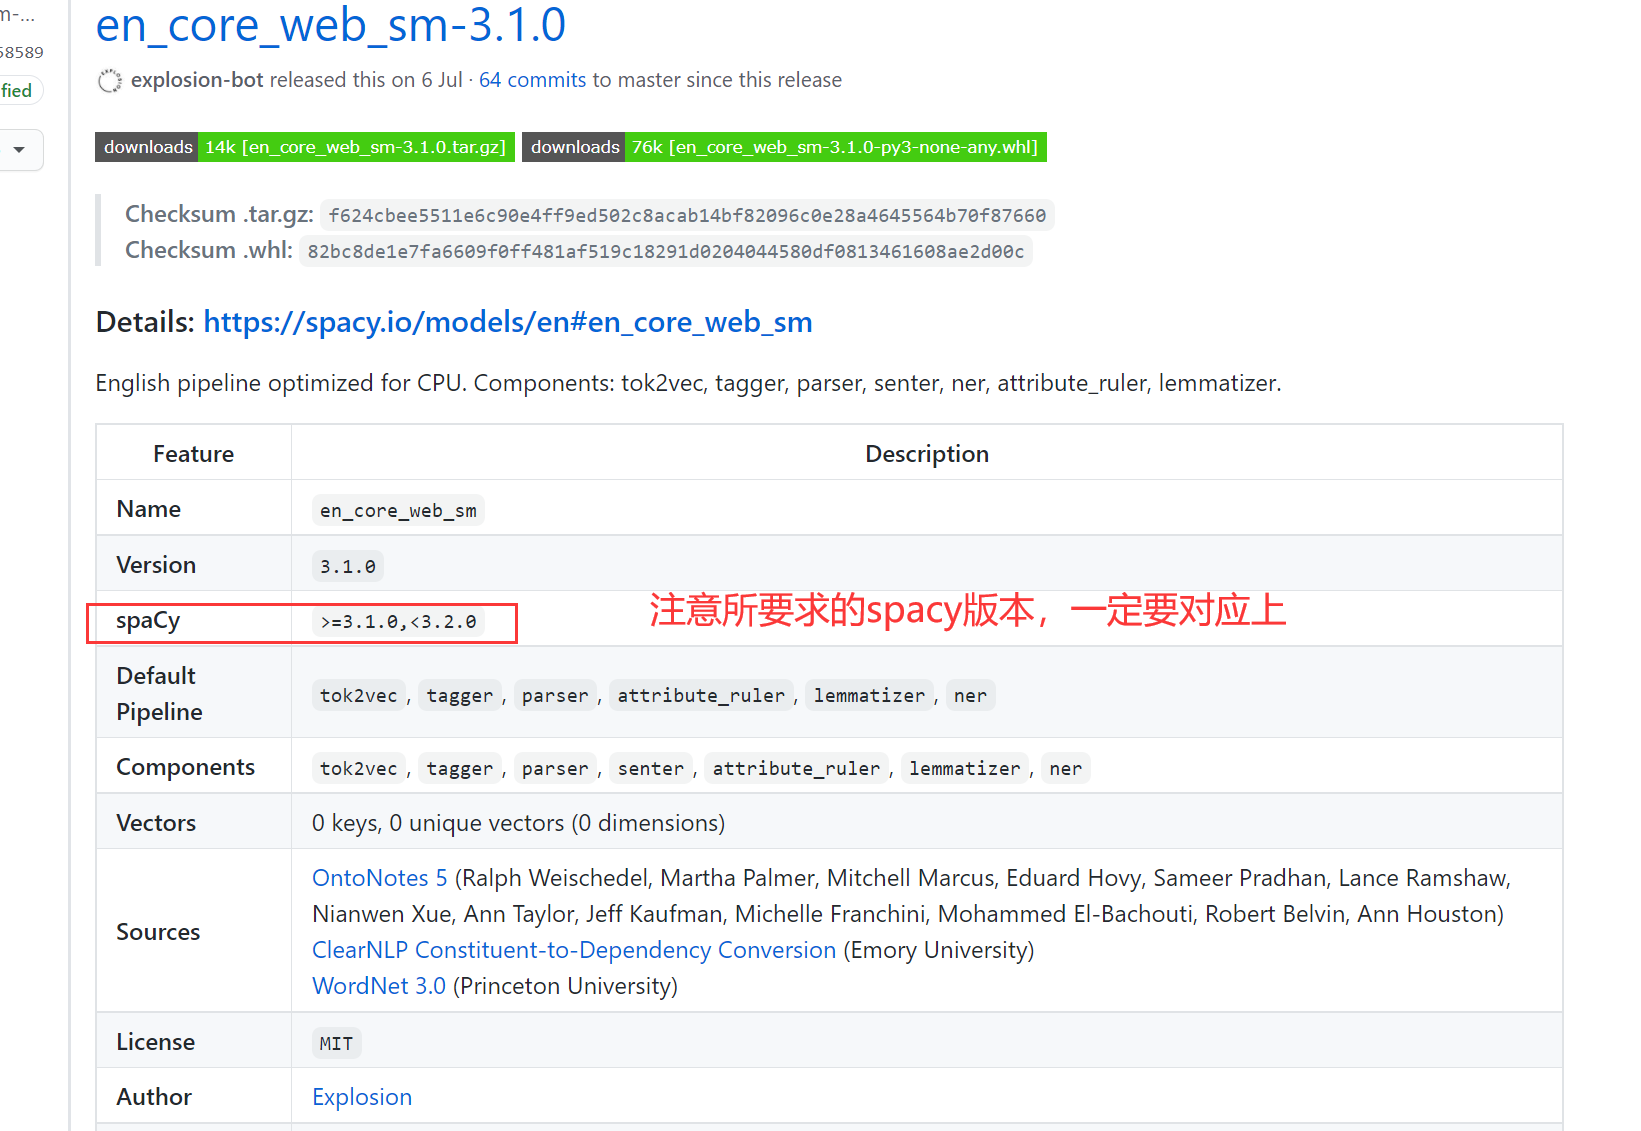Click the 'released this on 6 Jul' text
This screenshot has width=1641, height=1131.
366,80
